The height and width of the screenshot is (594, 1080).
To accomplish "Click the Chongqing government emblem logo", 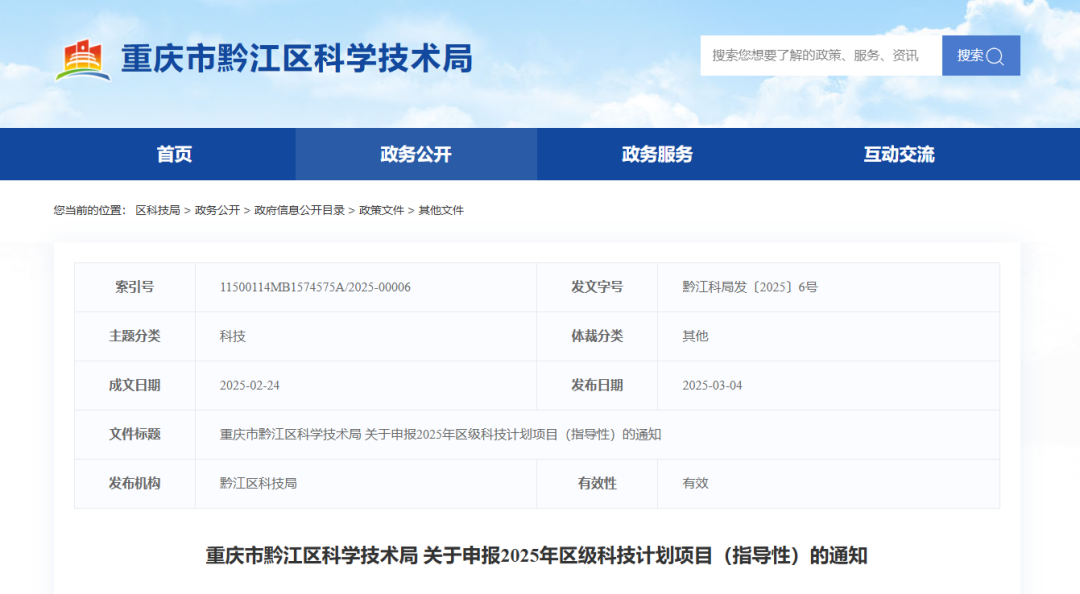I will [83, 59].
